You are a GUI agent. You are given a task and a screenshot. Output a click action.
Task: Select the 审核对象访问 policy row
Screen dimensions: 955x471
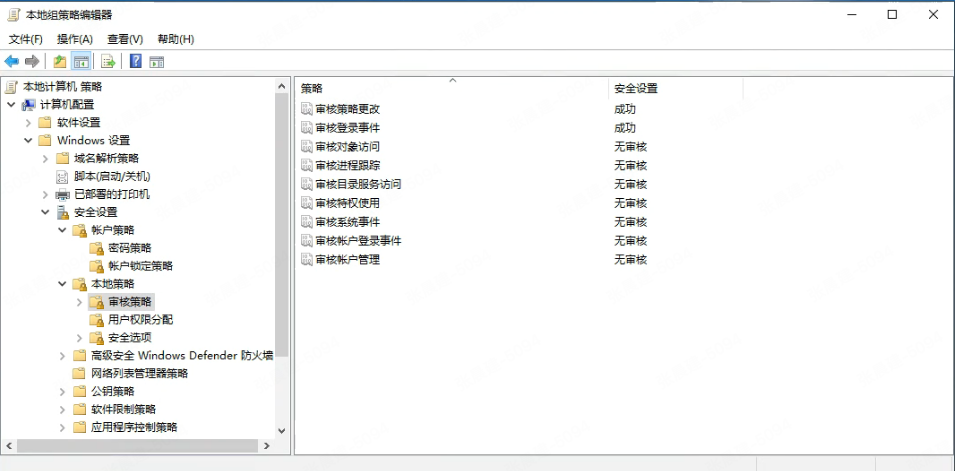[348, 147]
